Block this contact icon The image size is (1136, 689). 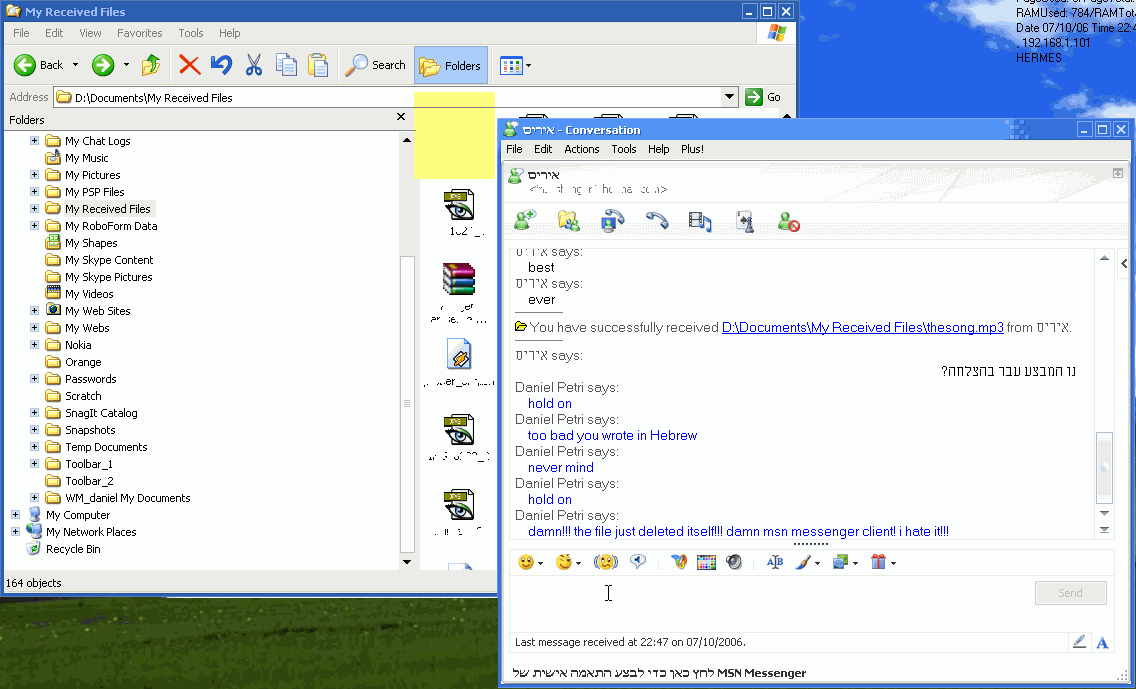click(788, 220)
